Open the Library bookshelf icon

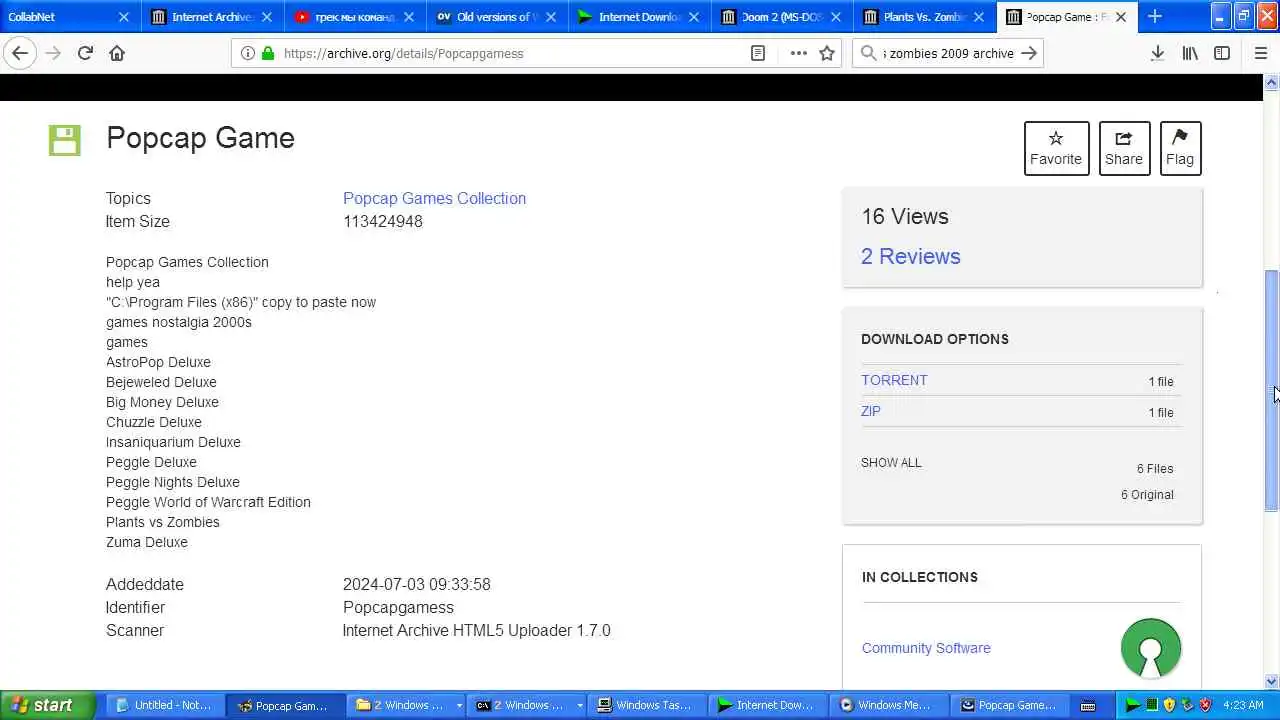coord(1190,53)
